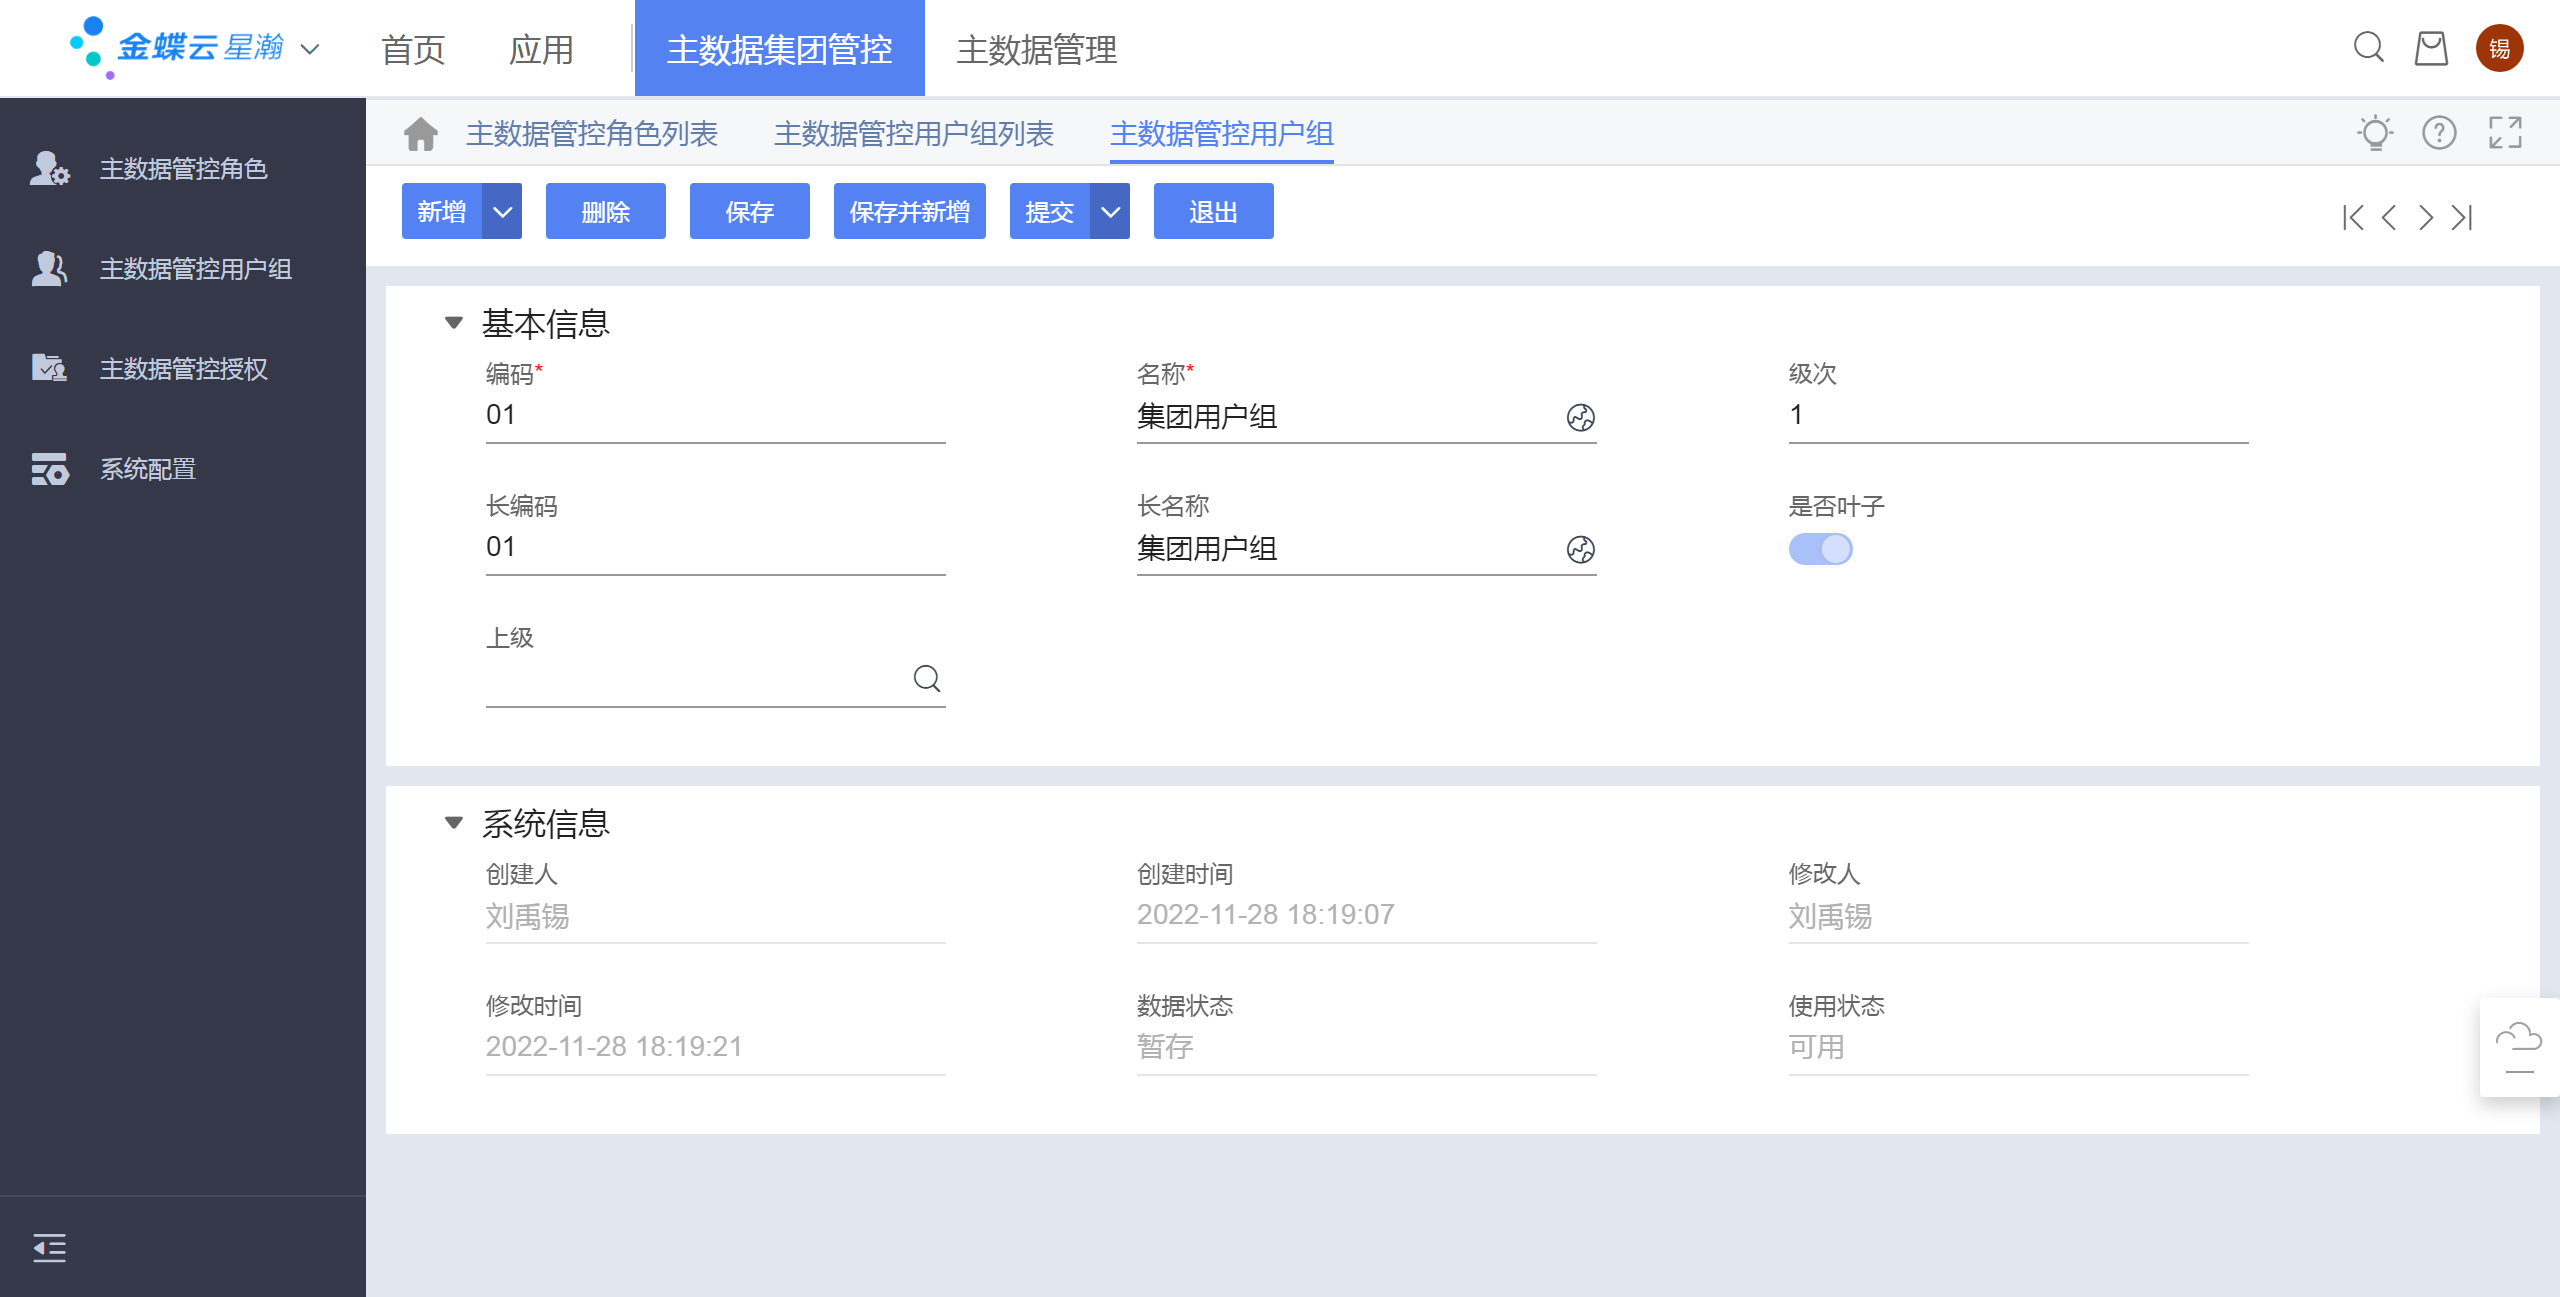Click the 修改时间 value 2022-11-28 18:19:21
The height and width of the screenshot is (1297, 2560).
614,1047
